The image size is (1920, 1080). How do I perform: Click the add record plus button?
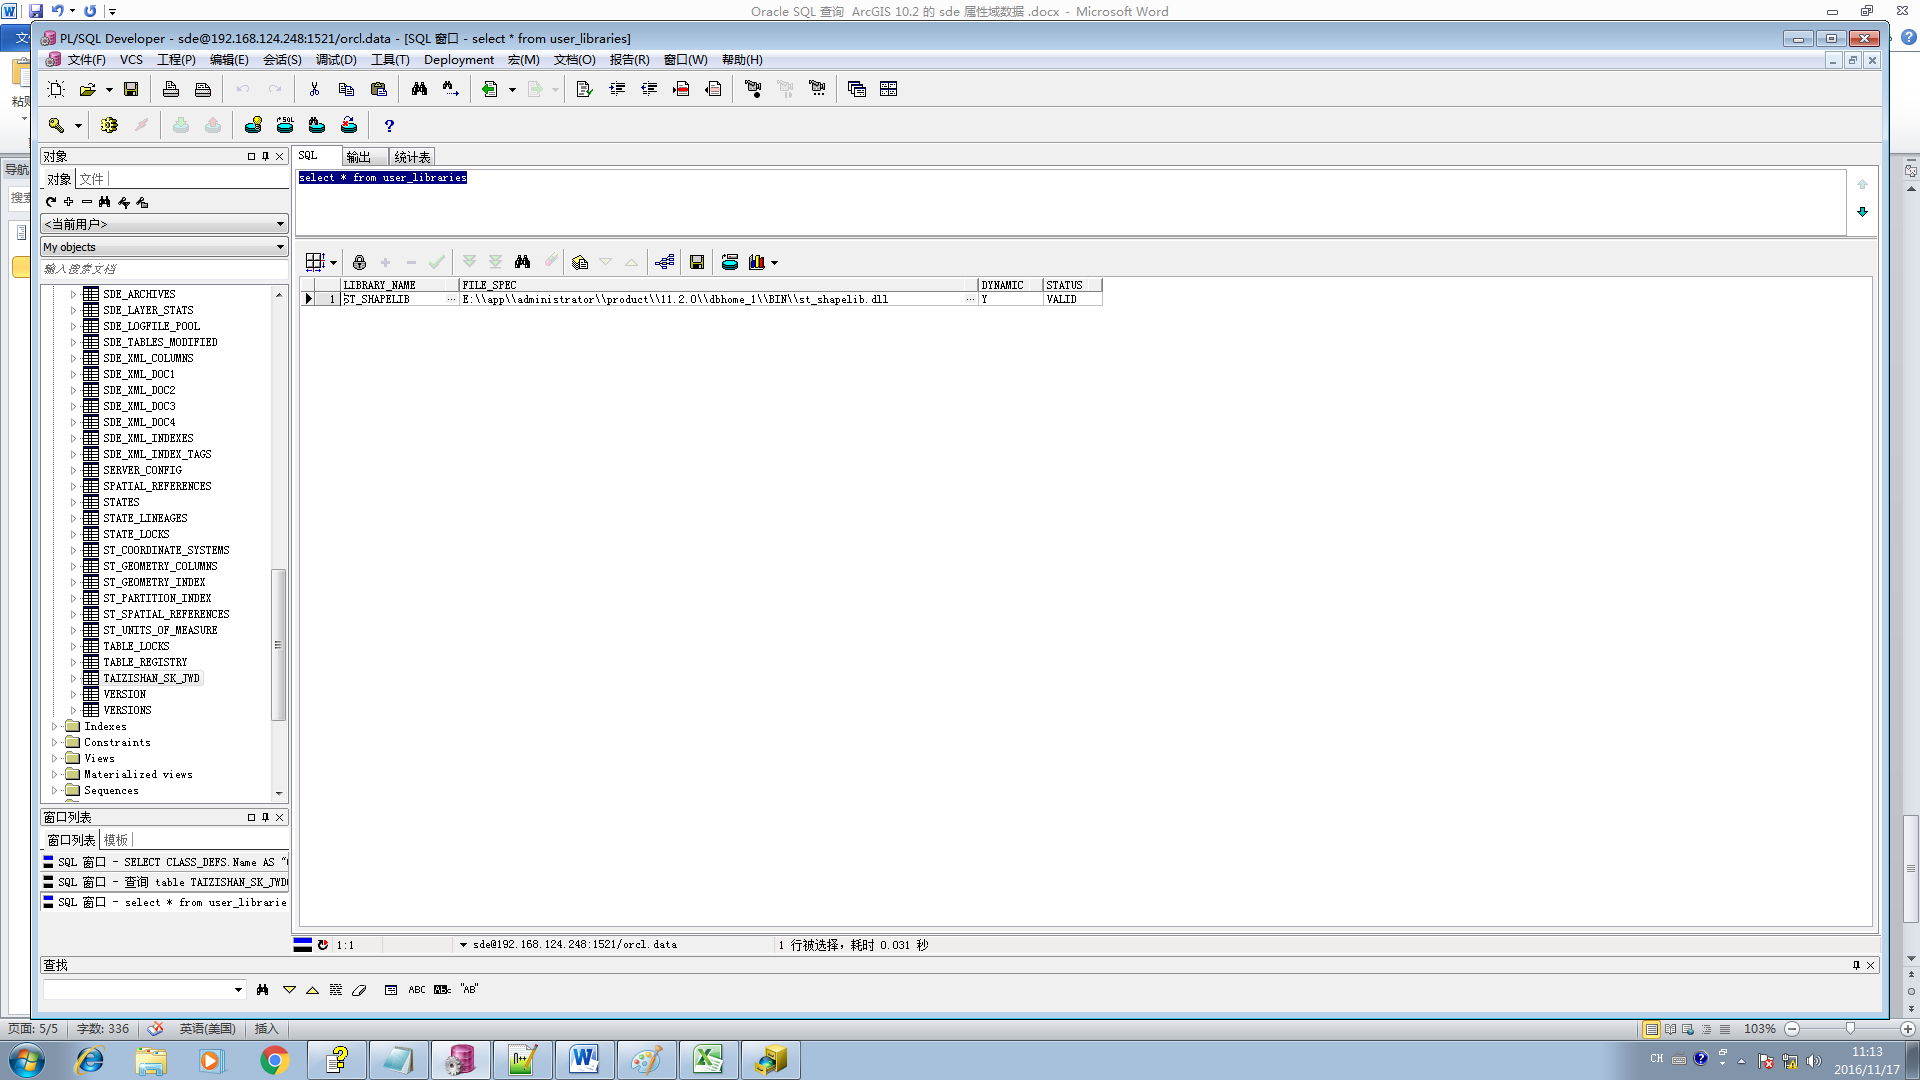385,262
